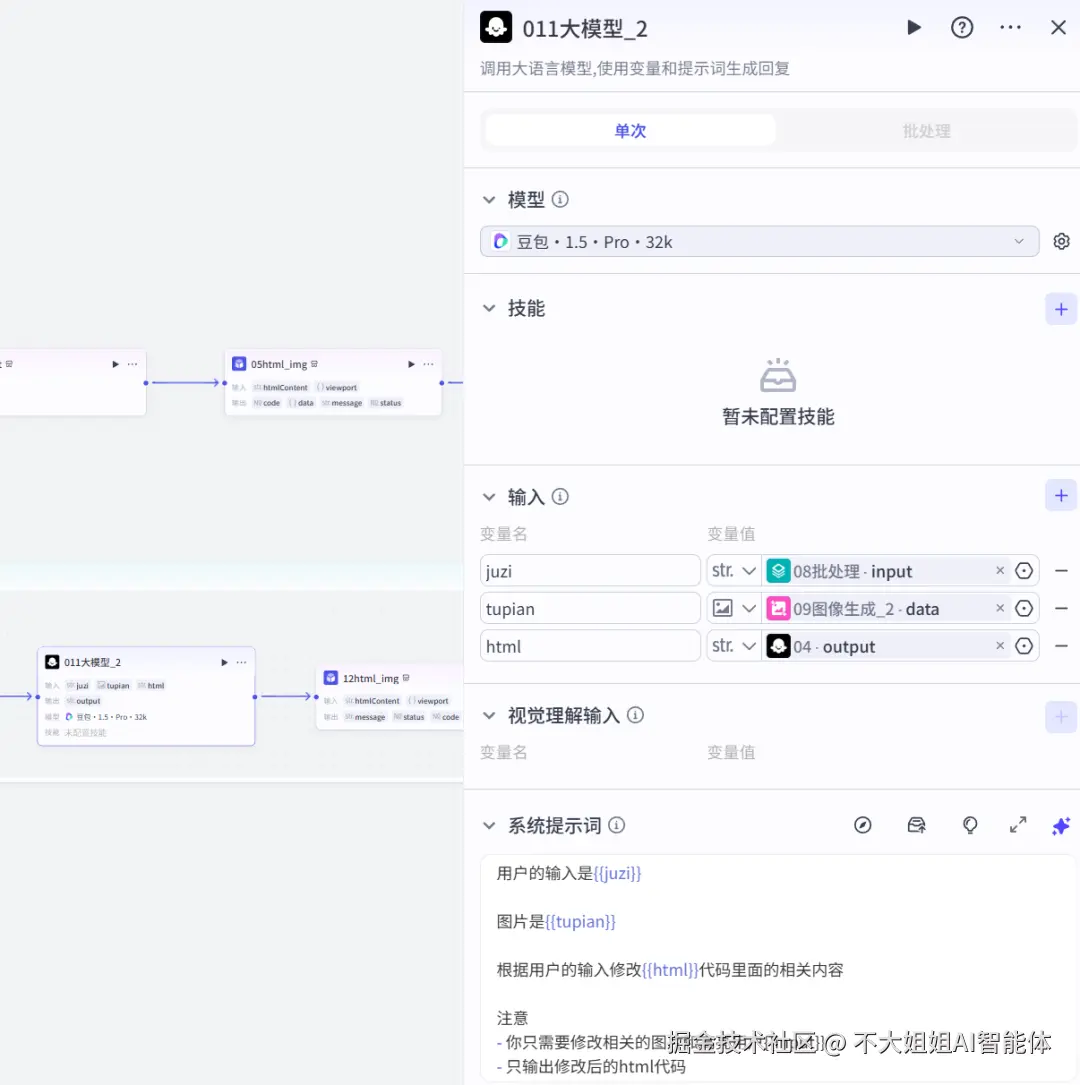
Task: Open variable picker for tupian row
Action: tap(1024, 608)
